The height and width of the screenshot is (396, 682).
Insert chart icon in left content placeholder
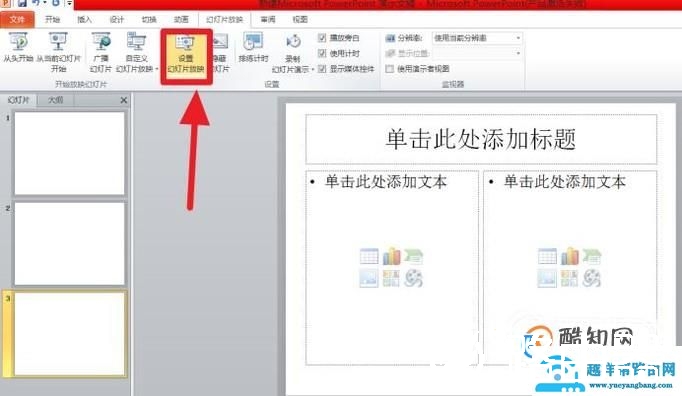point(391,256)
